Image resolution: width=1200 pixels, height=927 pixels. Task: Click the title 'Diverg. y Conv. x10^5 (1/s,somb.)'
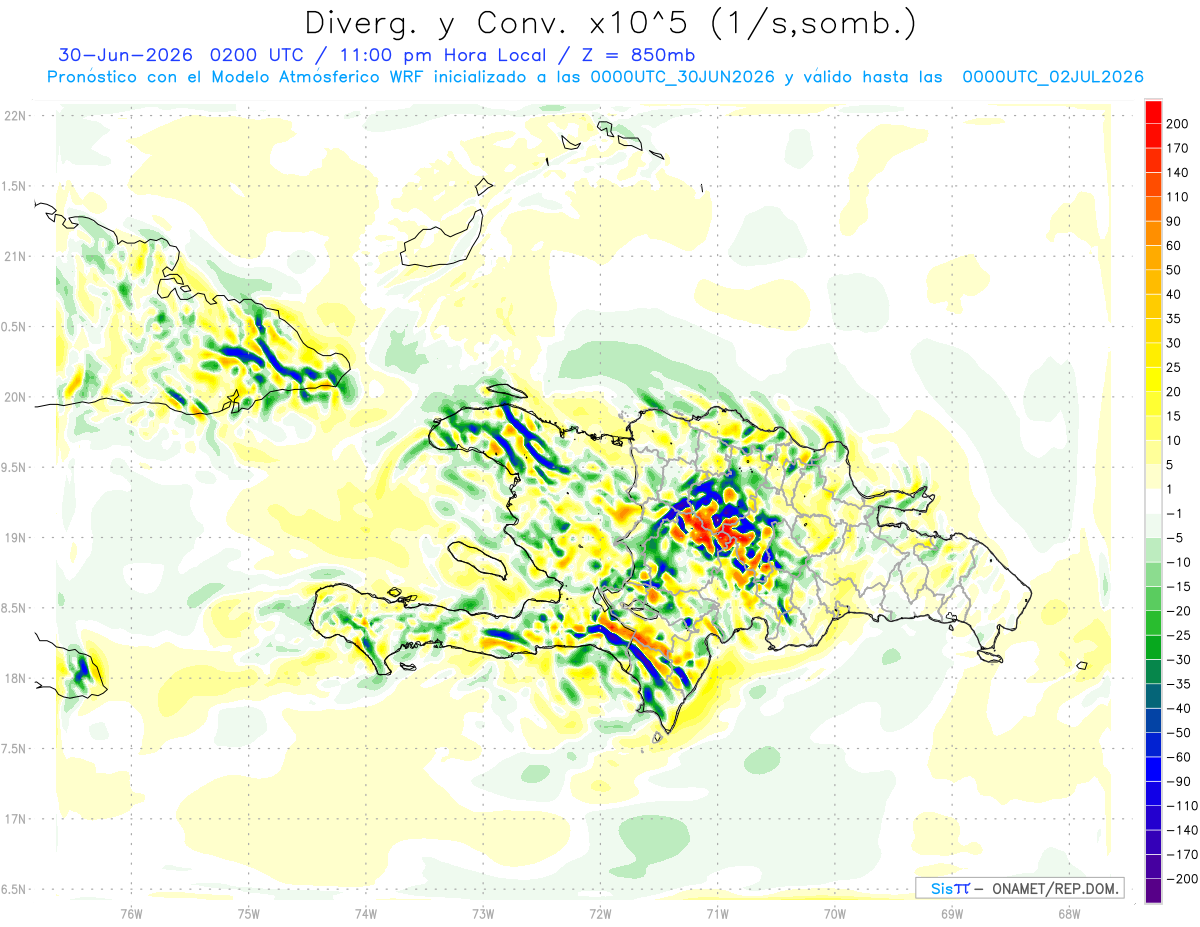point(610,23)
